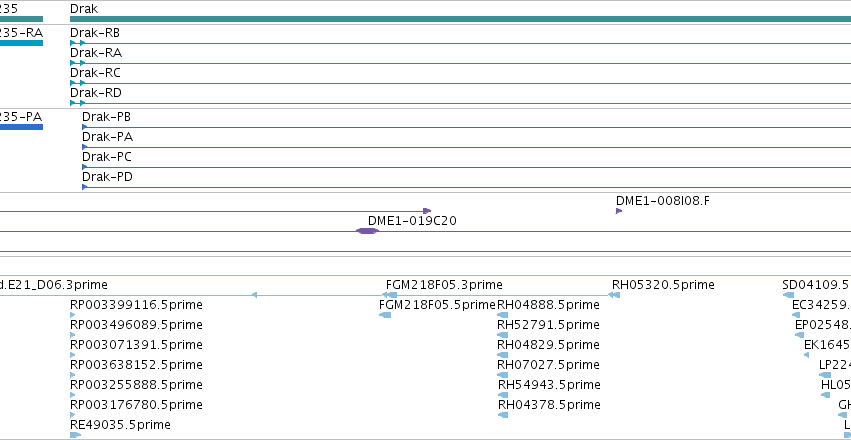Select the Drak-PC protein label
This screenshot has height=440, width=851.
tap(107, 157)
